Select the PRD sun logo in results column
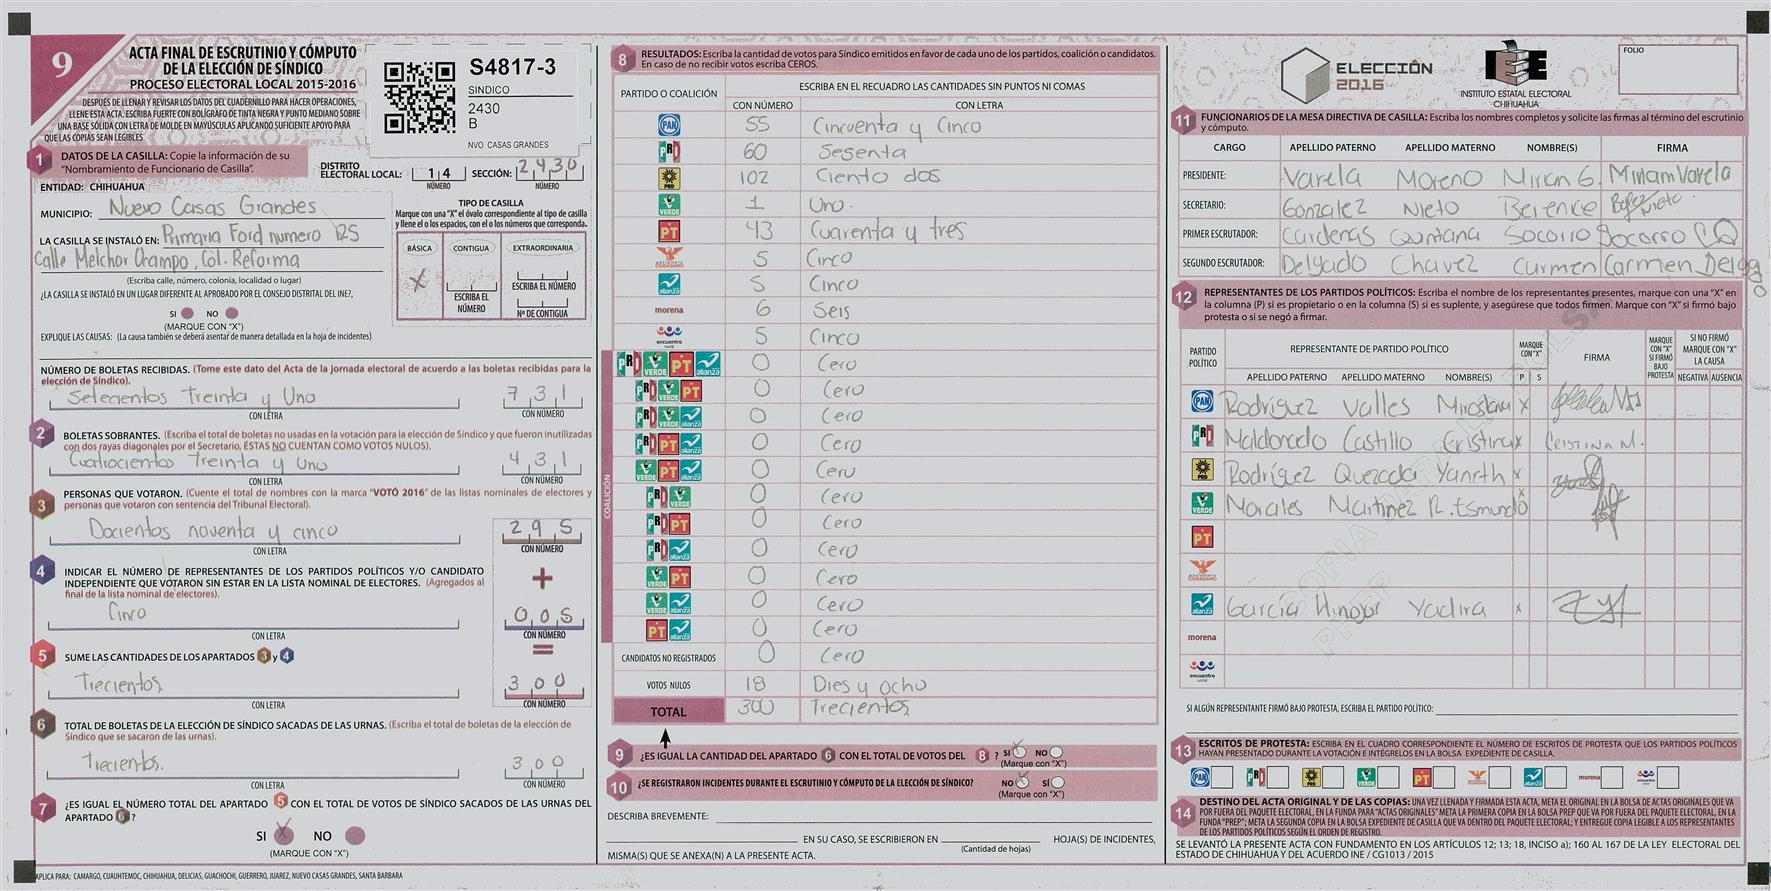The width and height of the screenshot is (1771, 891). pos(668,178)
